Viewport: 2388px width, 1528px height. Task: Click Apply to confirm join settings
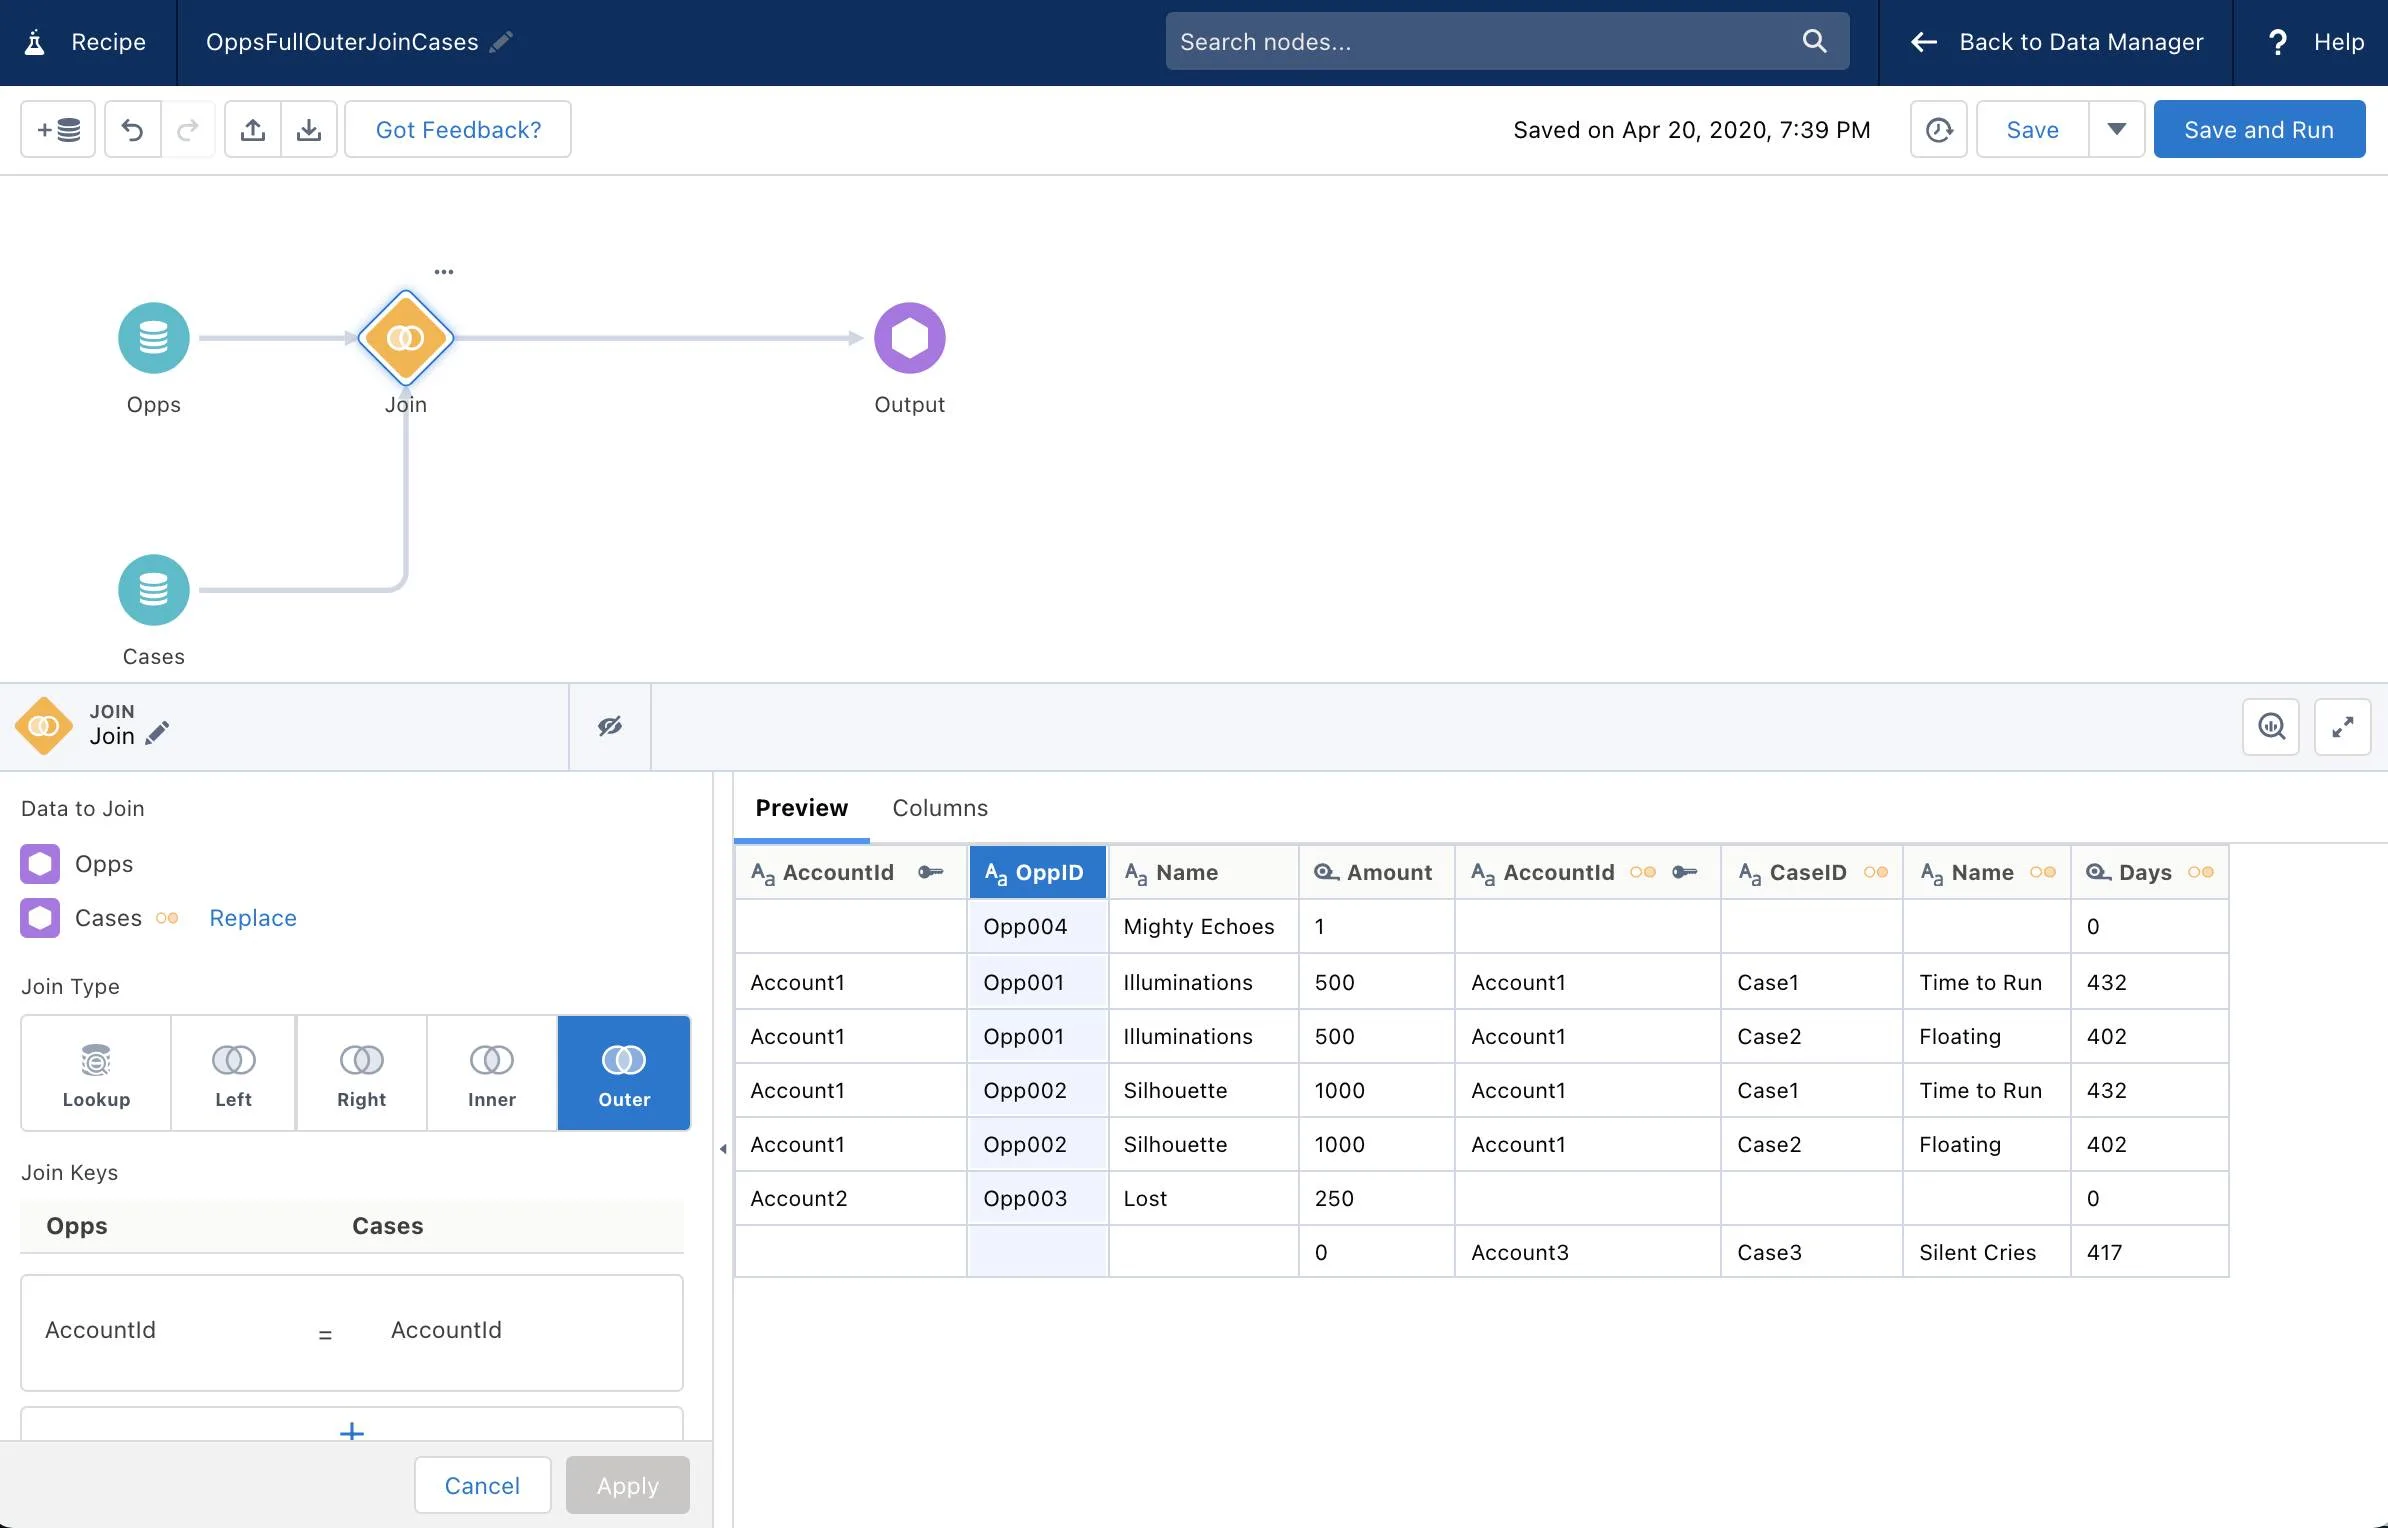627,1484
